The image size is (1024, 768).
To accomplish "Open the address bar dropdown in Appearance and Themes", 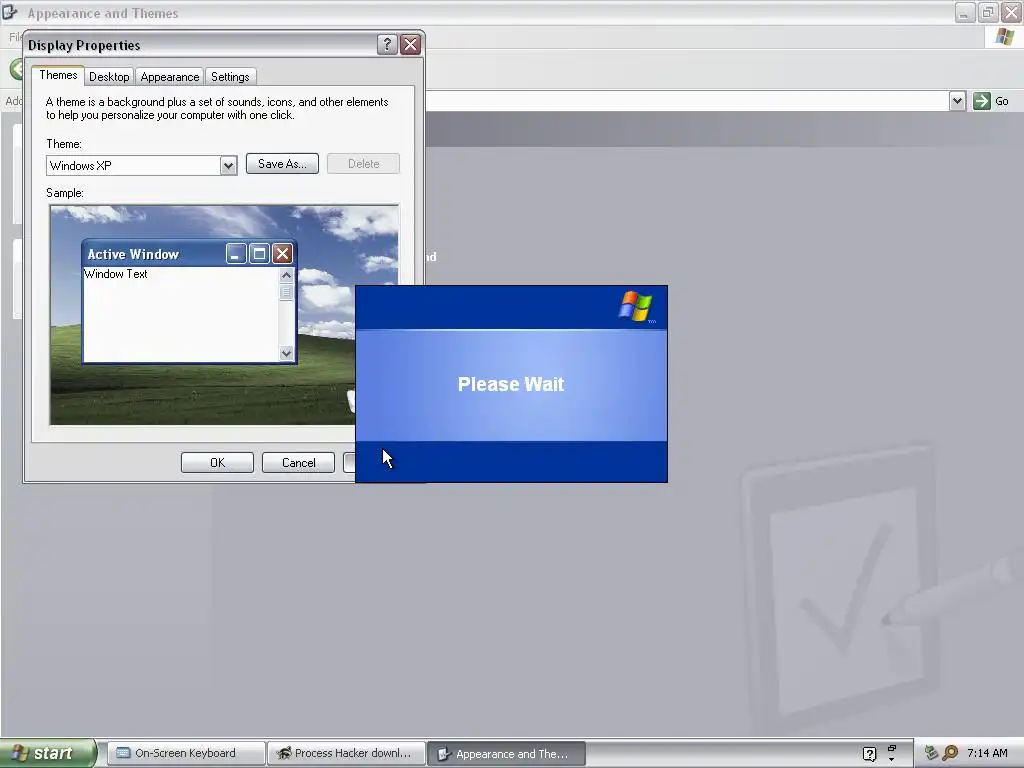I will click(957, 101).
